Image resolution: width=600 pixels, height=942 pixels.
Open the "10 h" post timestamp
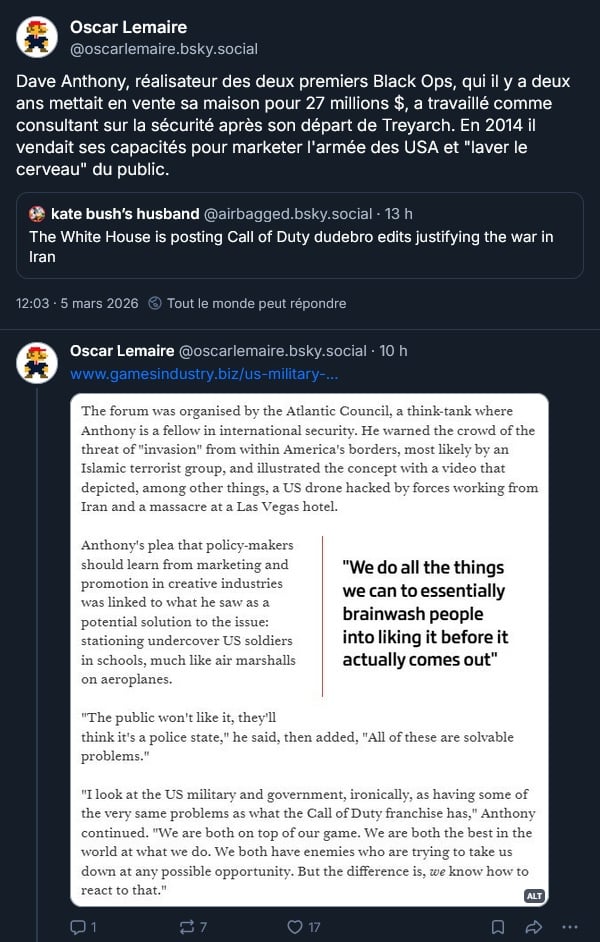tap(393, 351)
